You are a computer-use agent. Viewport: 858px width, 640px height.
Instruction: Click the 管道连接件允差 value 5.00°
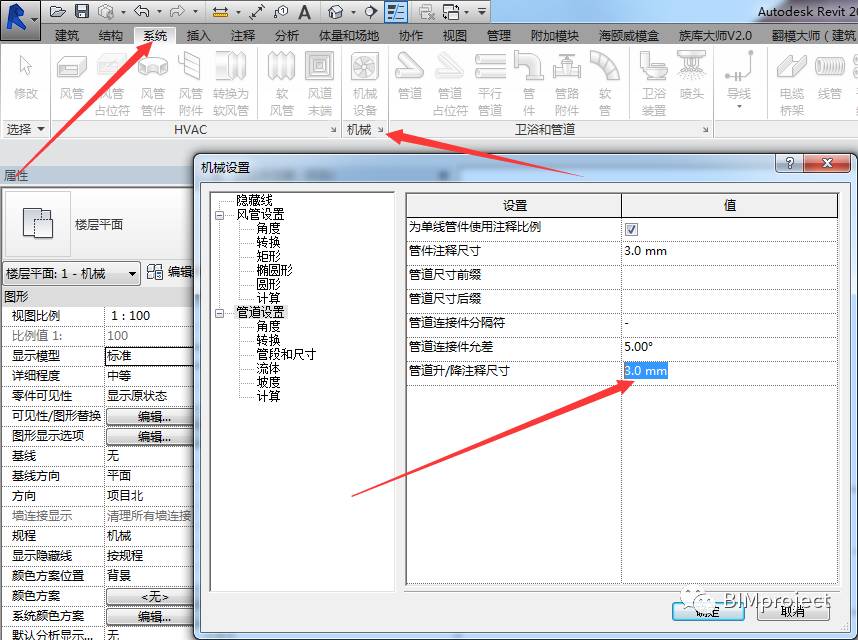[639, 347]
